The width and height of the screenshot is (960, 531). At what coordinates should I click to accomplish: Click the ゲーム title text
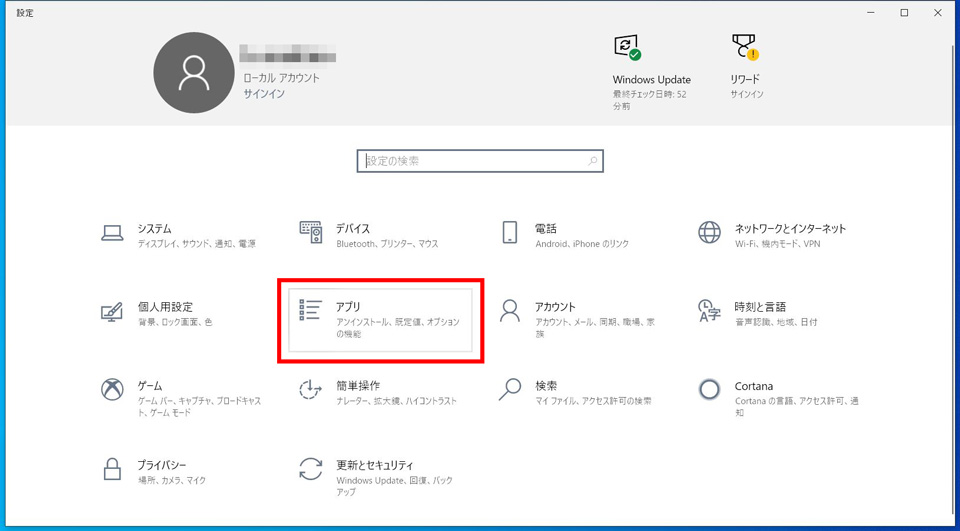coord(150,386)
